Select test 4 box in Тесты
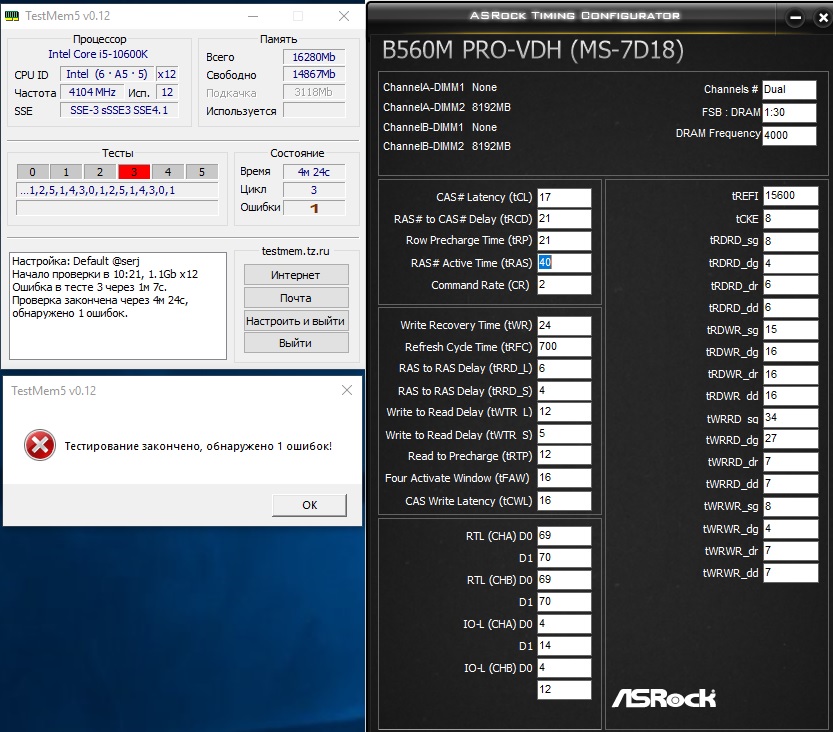 pyautogui.click(x=168, y=172)
